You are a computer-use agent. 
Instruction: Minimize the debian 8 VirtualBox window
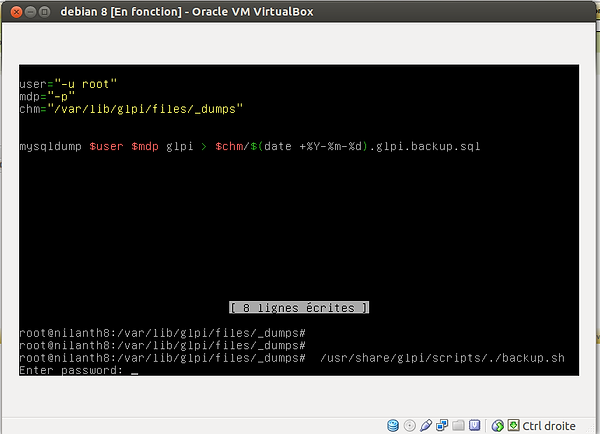pyautogui.click(x=30, y=12)
